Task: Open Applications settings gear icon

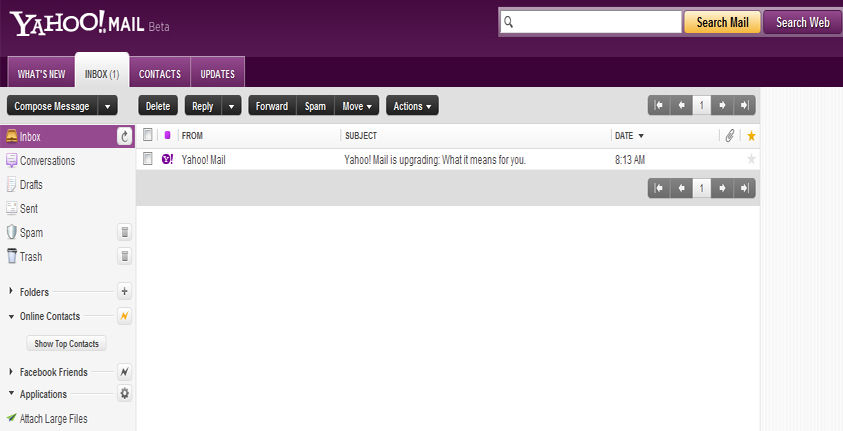Action: pos(125,394)
